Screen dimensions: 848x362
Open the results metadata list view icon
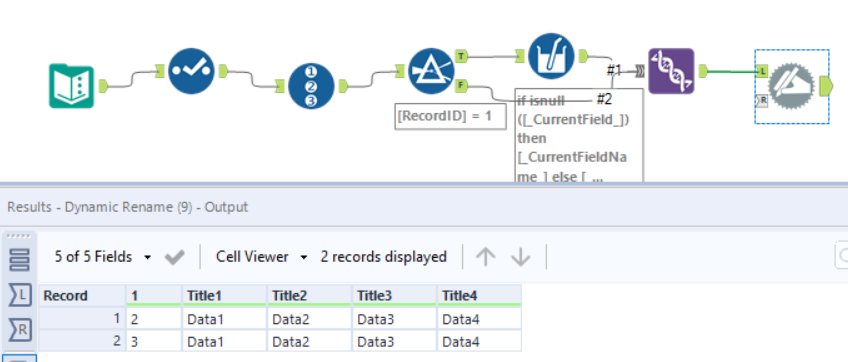(19, 260)
